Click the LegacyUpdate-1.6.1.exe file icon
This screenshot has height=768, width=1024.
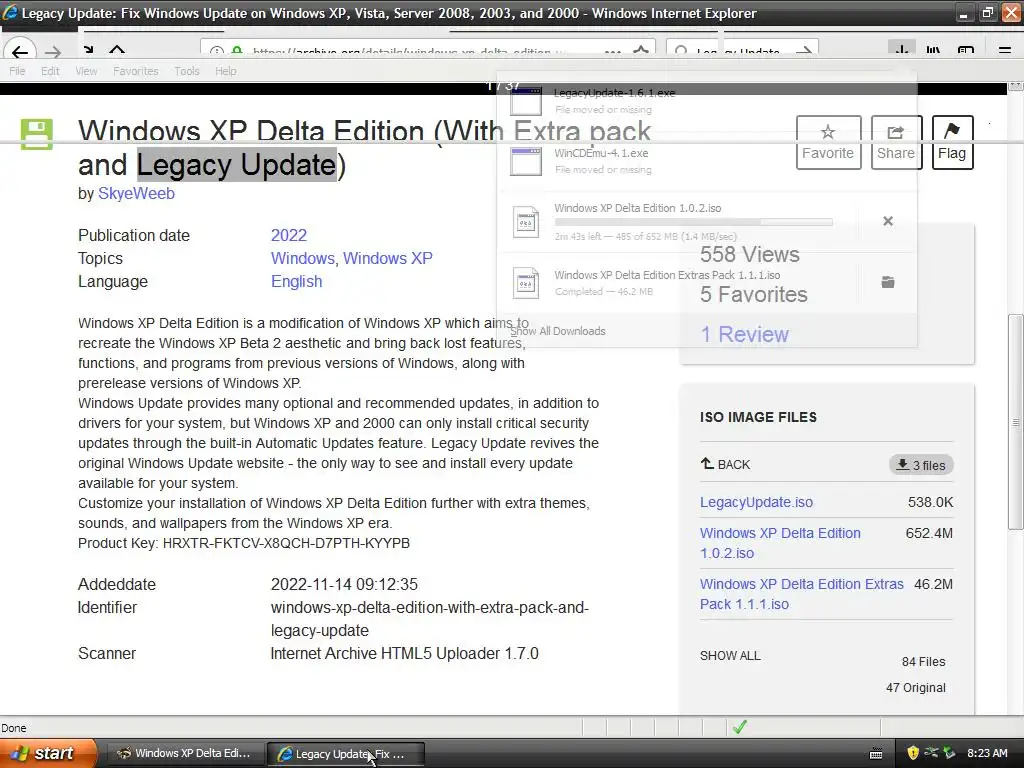526,102
